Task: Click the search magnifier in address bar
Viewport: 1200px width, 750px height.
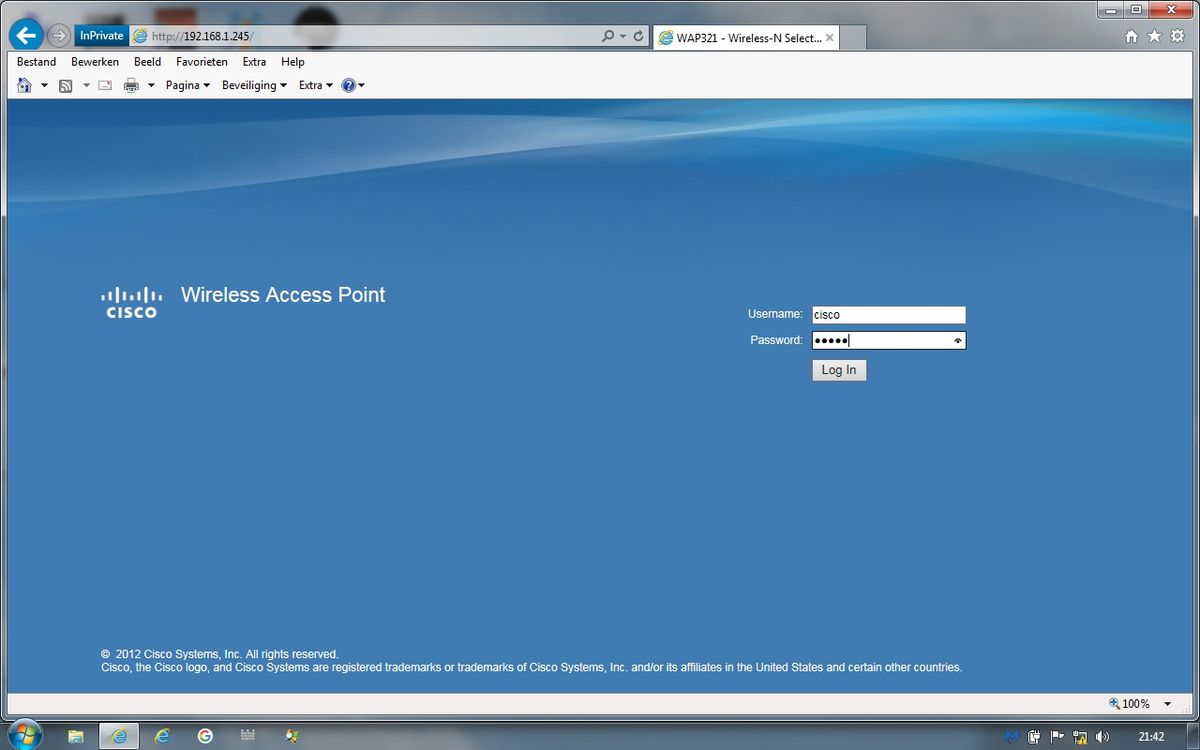Action: tap(608, 36)
